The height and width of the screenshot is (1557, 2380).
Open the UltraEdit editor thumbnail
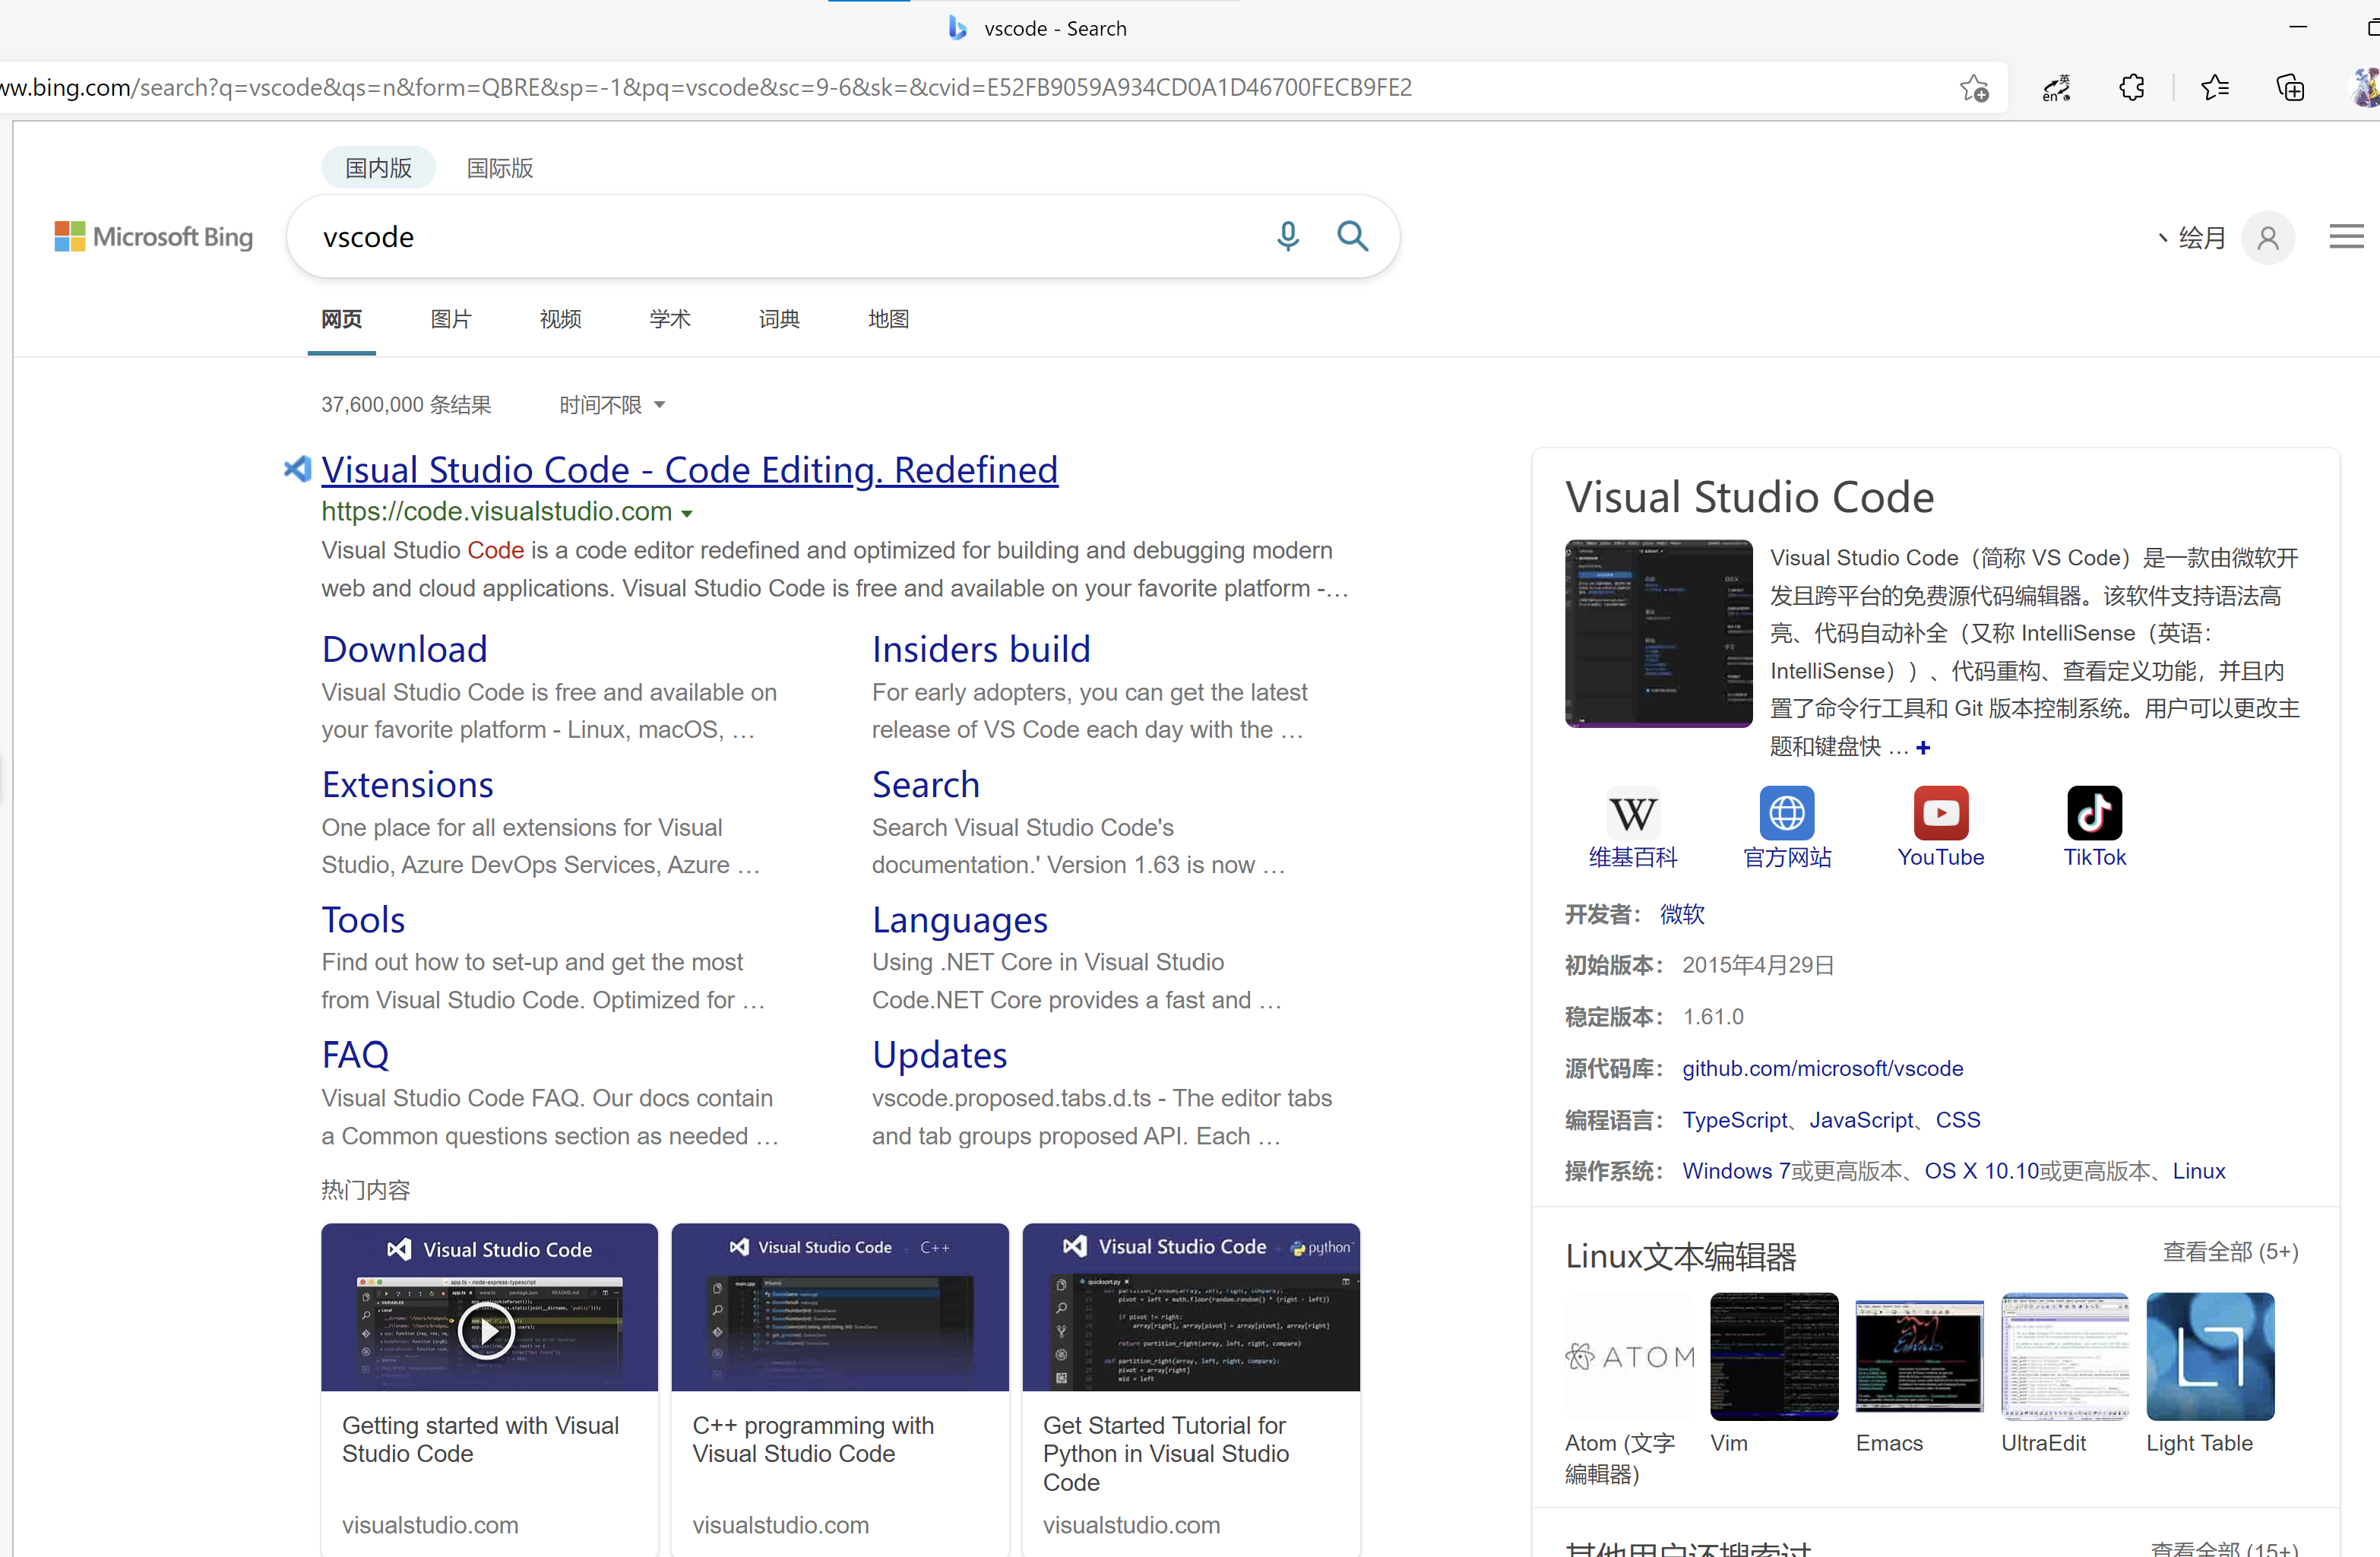tap(2065, 1357)
